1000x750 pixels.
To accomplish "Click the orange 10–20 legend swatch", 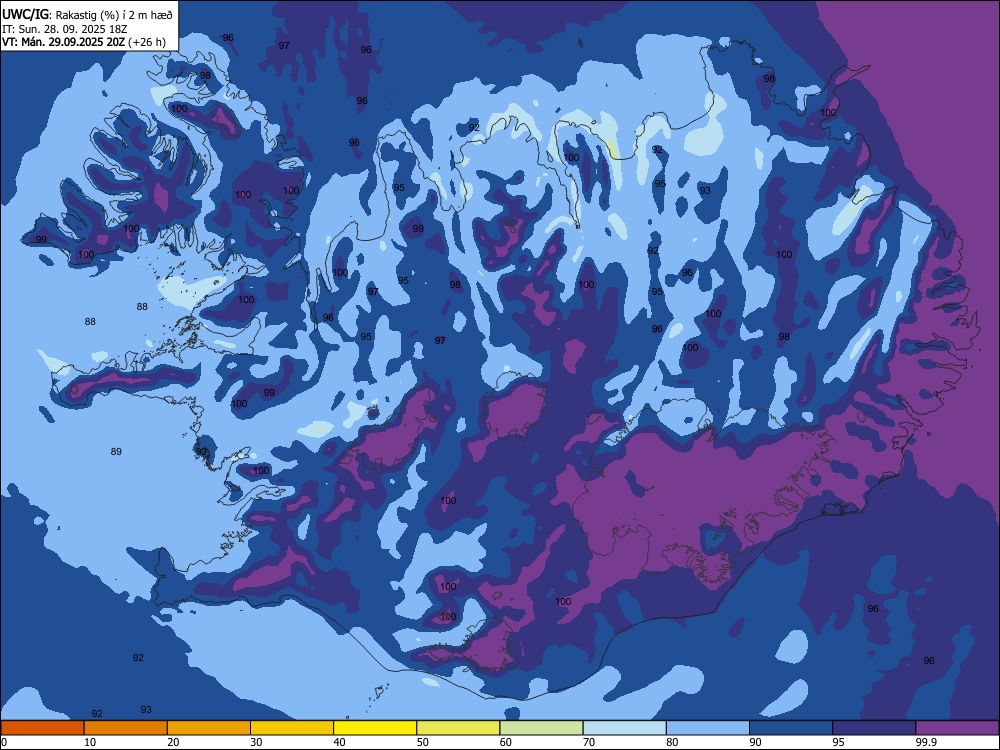I will point(126,728).
